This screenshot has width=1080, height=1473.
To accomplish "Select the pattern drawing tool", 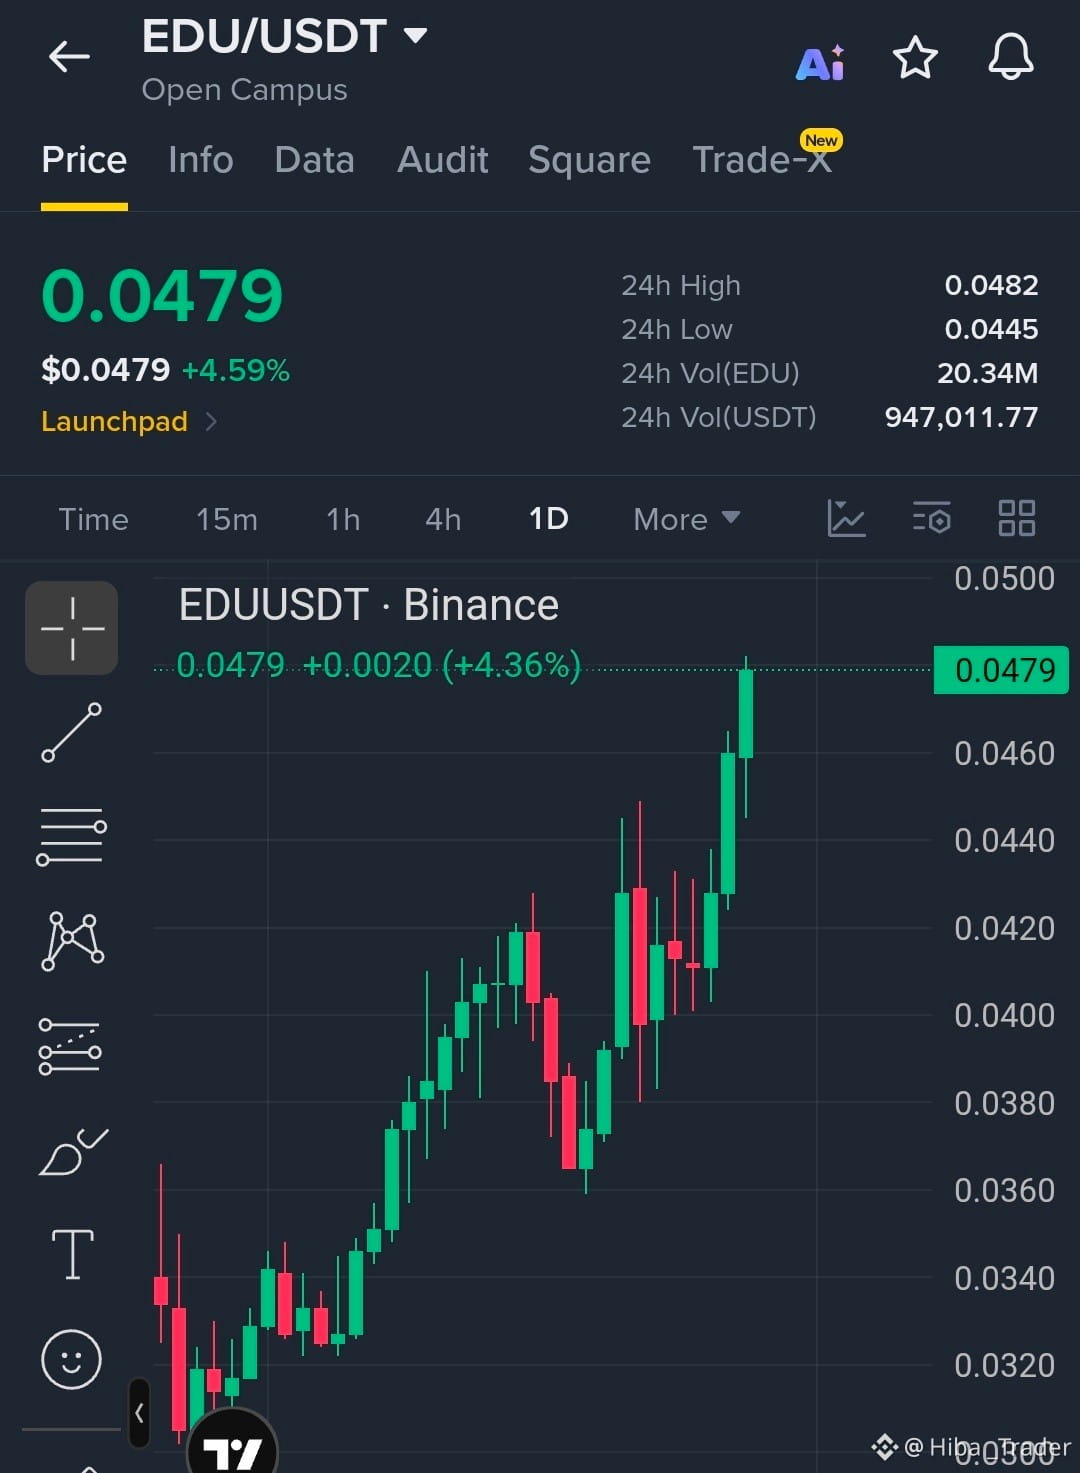I will point(72,941).
